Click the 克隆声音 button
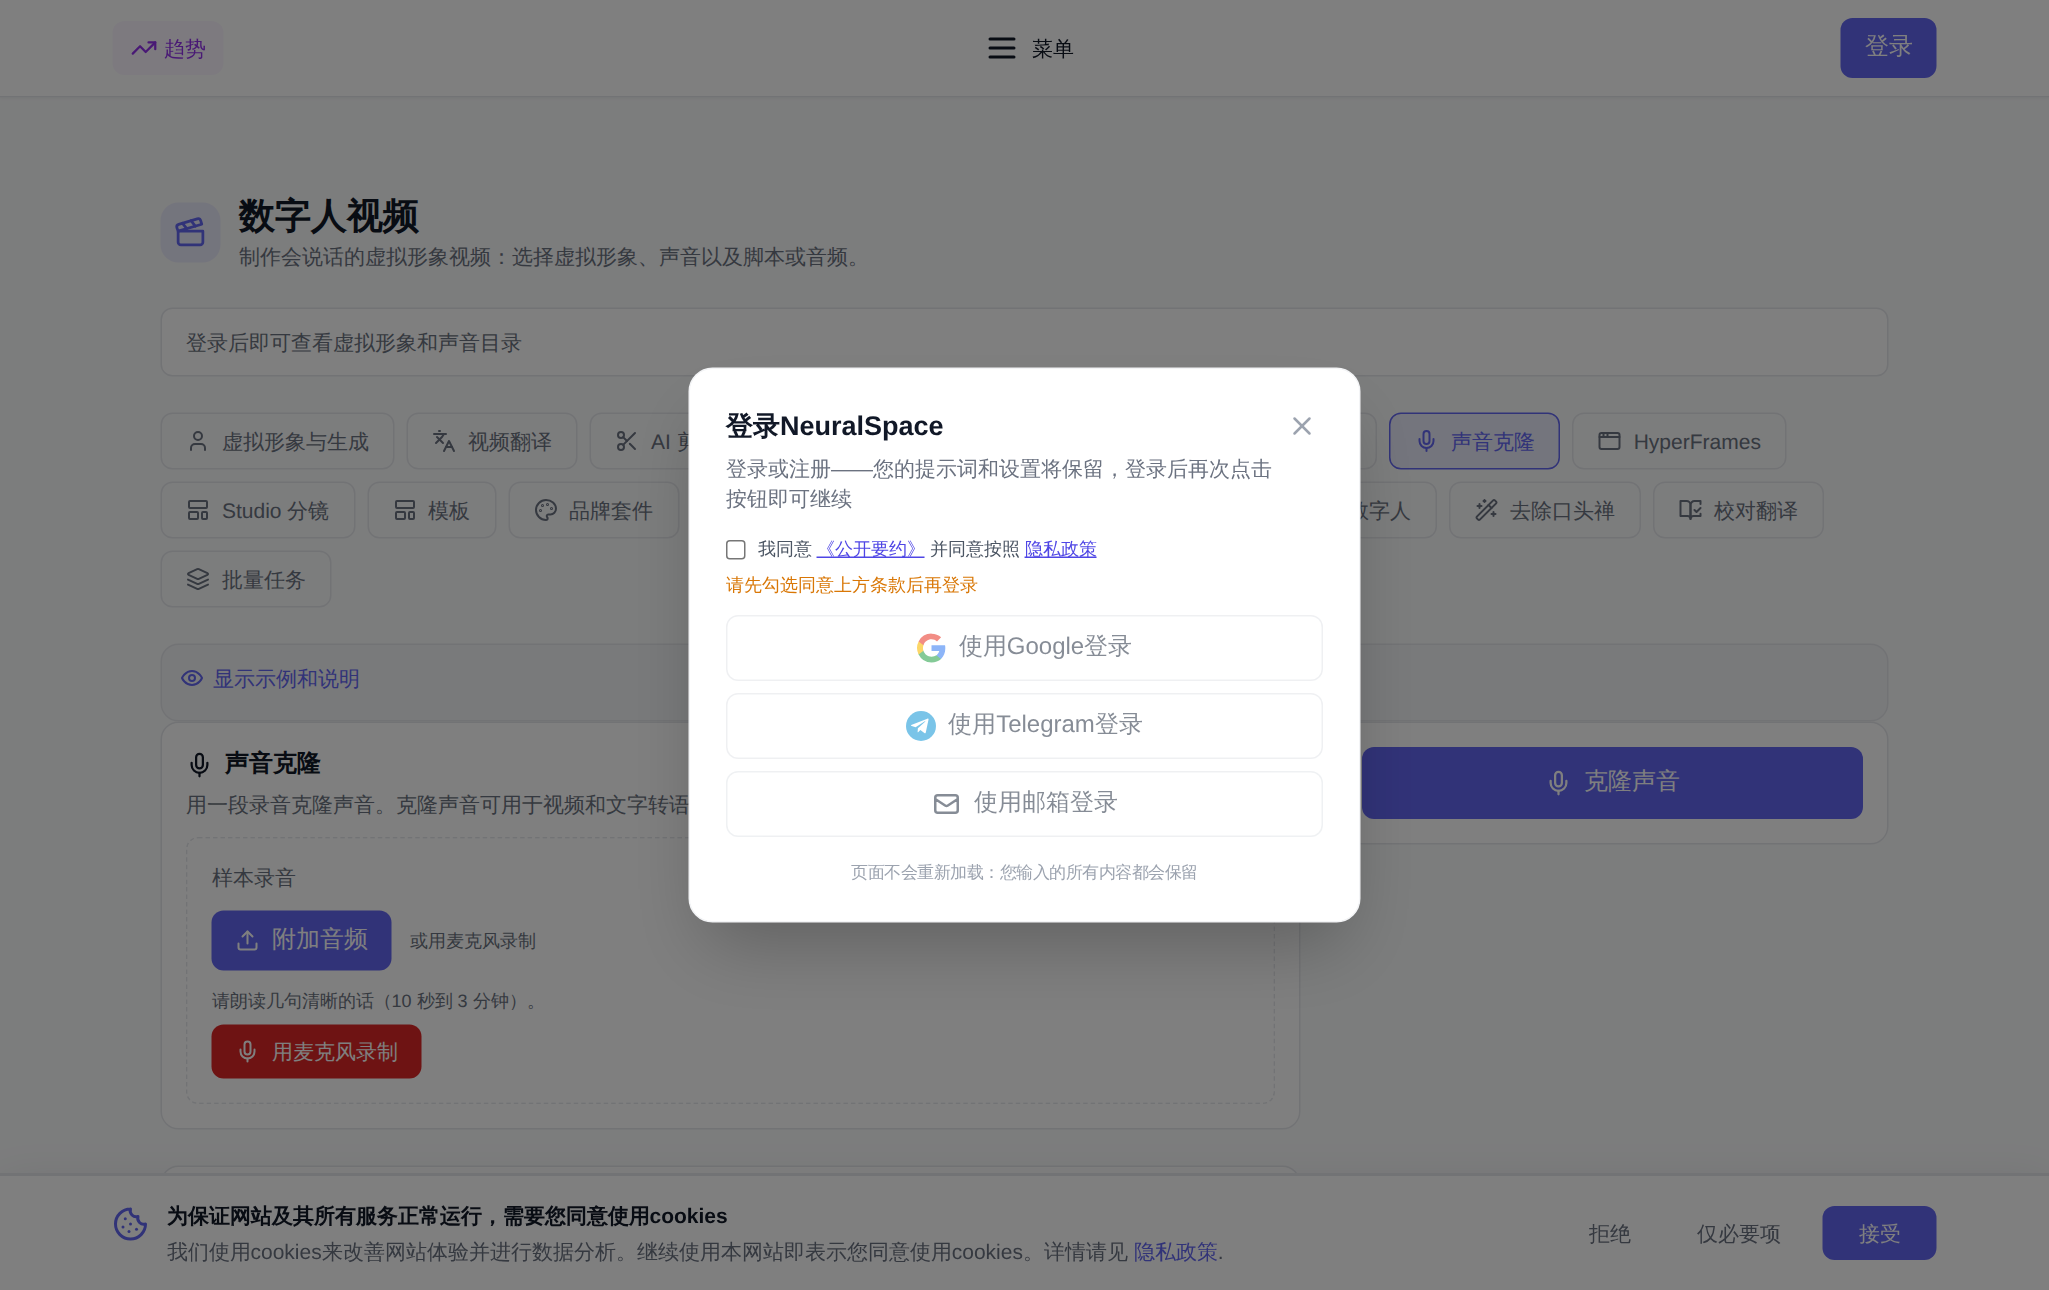The image size is (2049, 1290). [x=1612, y=783]
